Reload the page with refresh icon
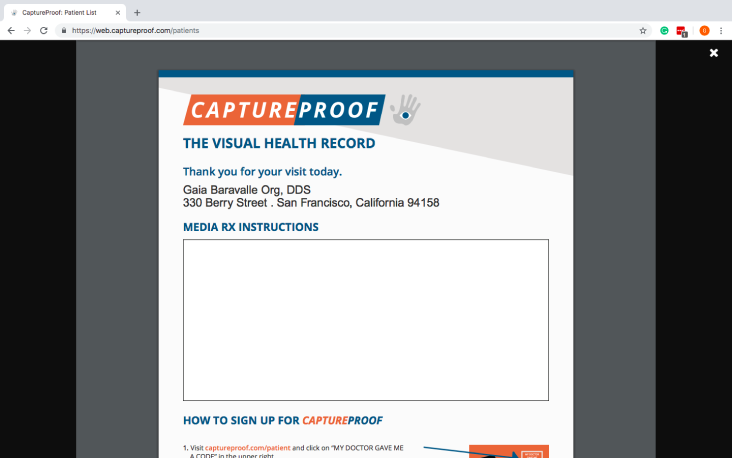The height and width of the screenshot is (458, 732). [44, 30]
